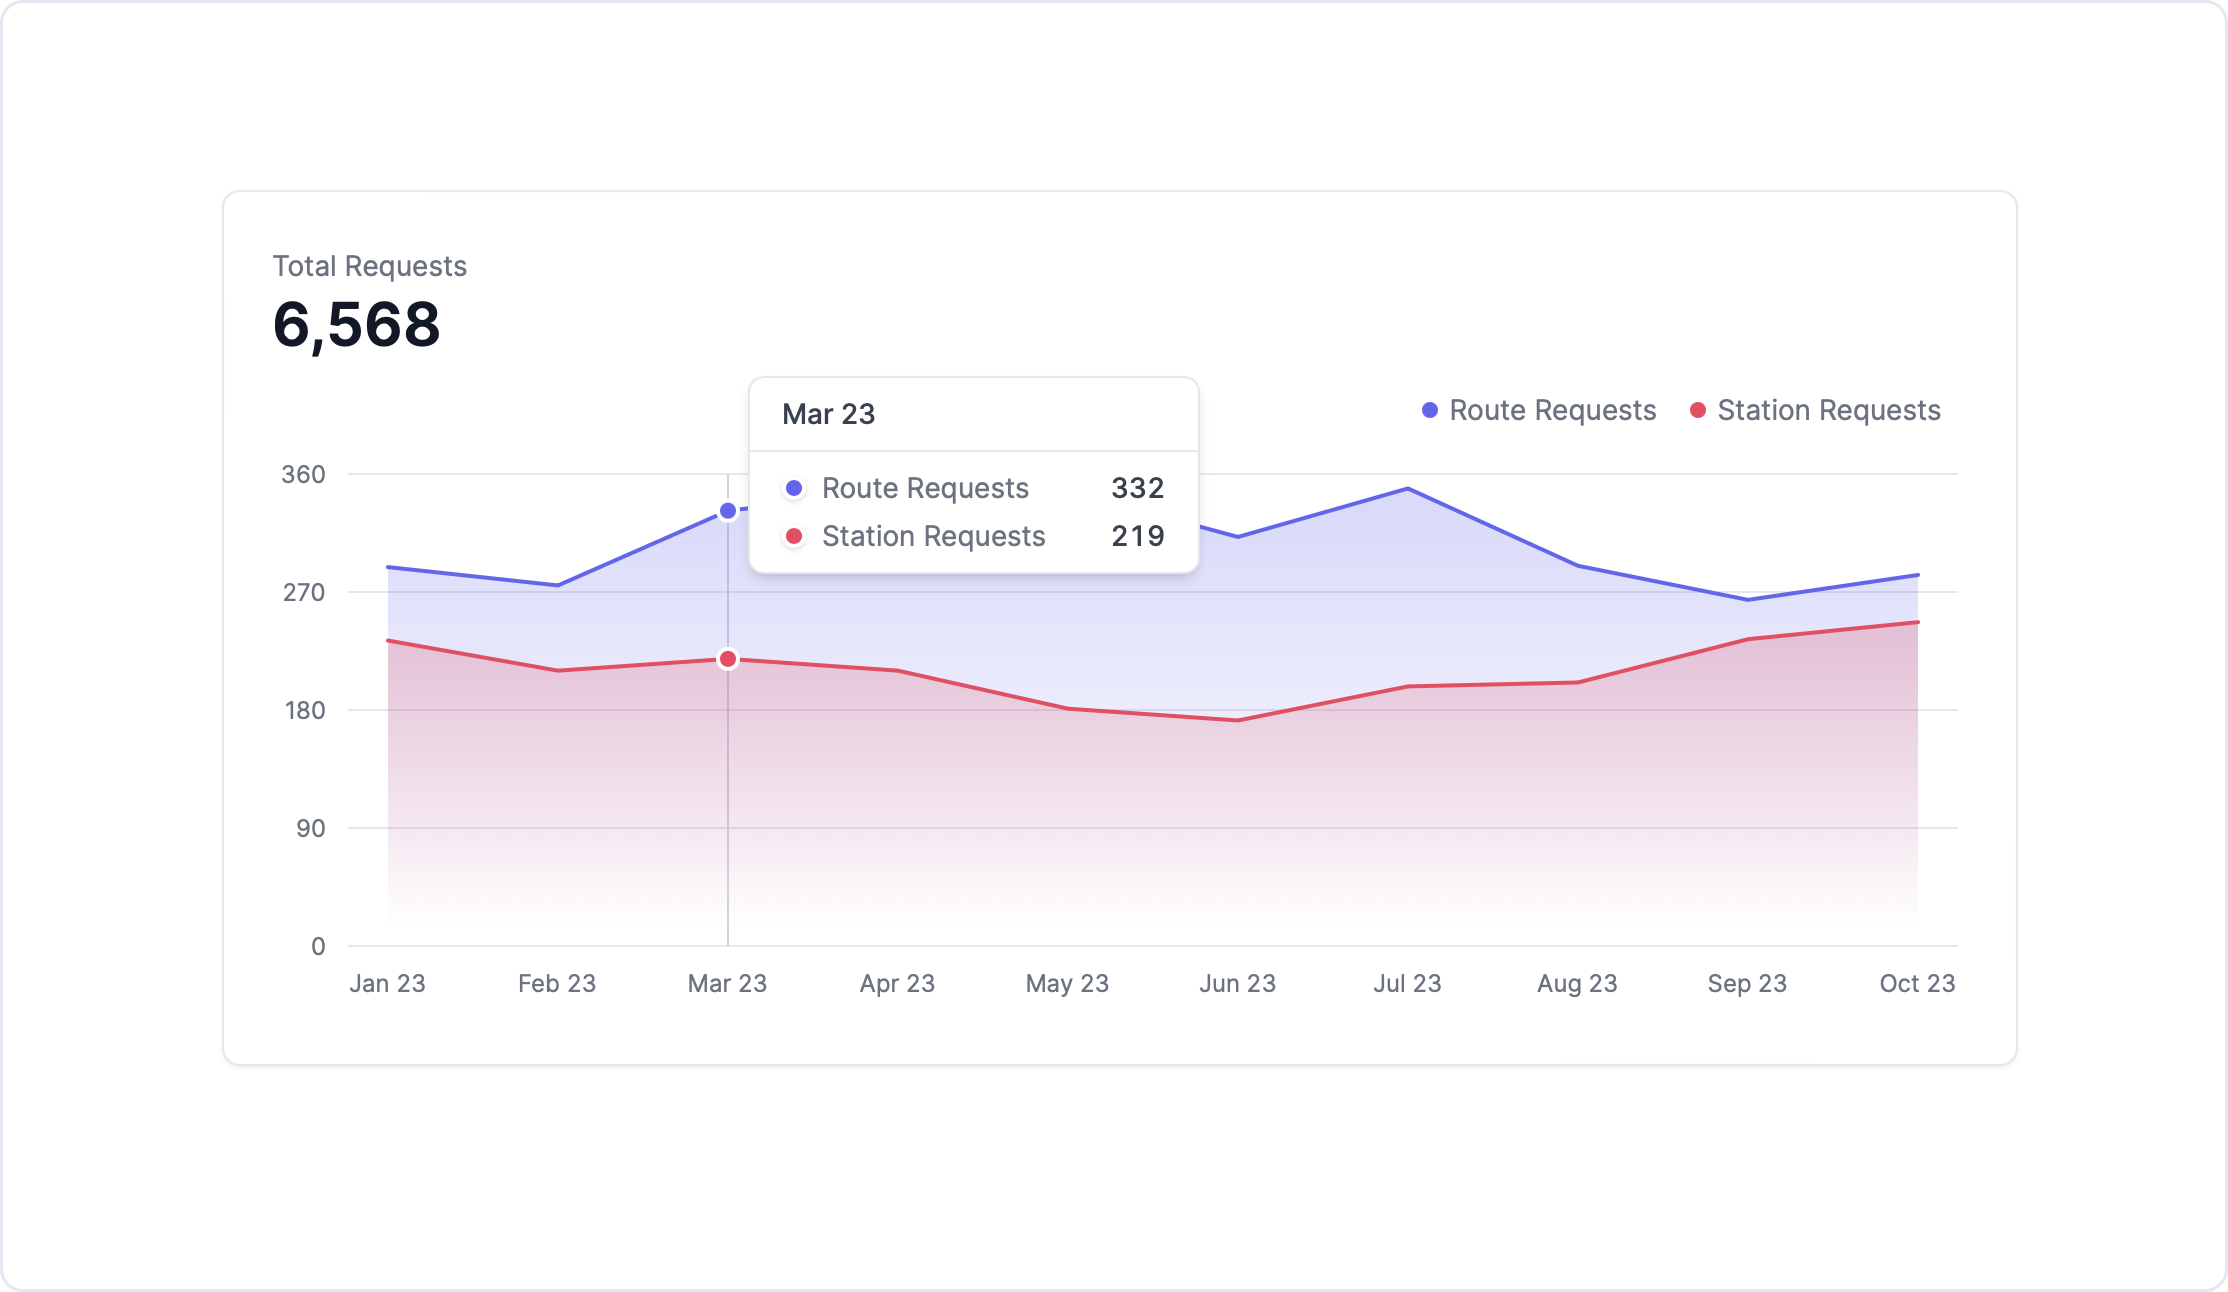Click the 6,568 total value
The height and width of the screenshot is (1292, 2228).
pyautogui.click(x=356, y=325)
